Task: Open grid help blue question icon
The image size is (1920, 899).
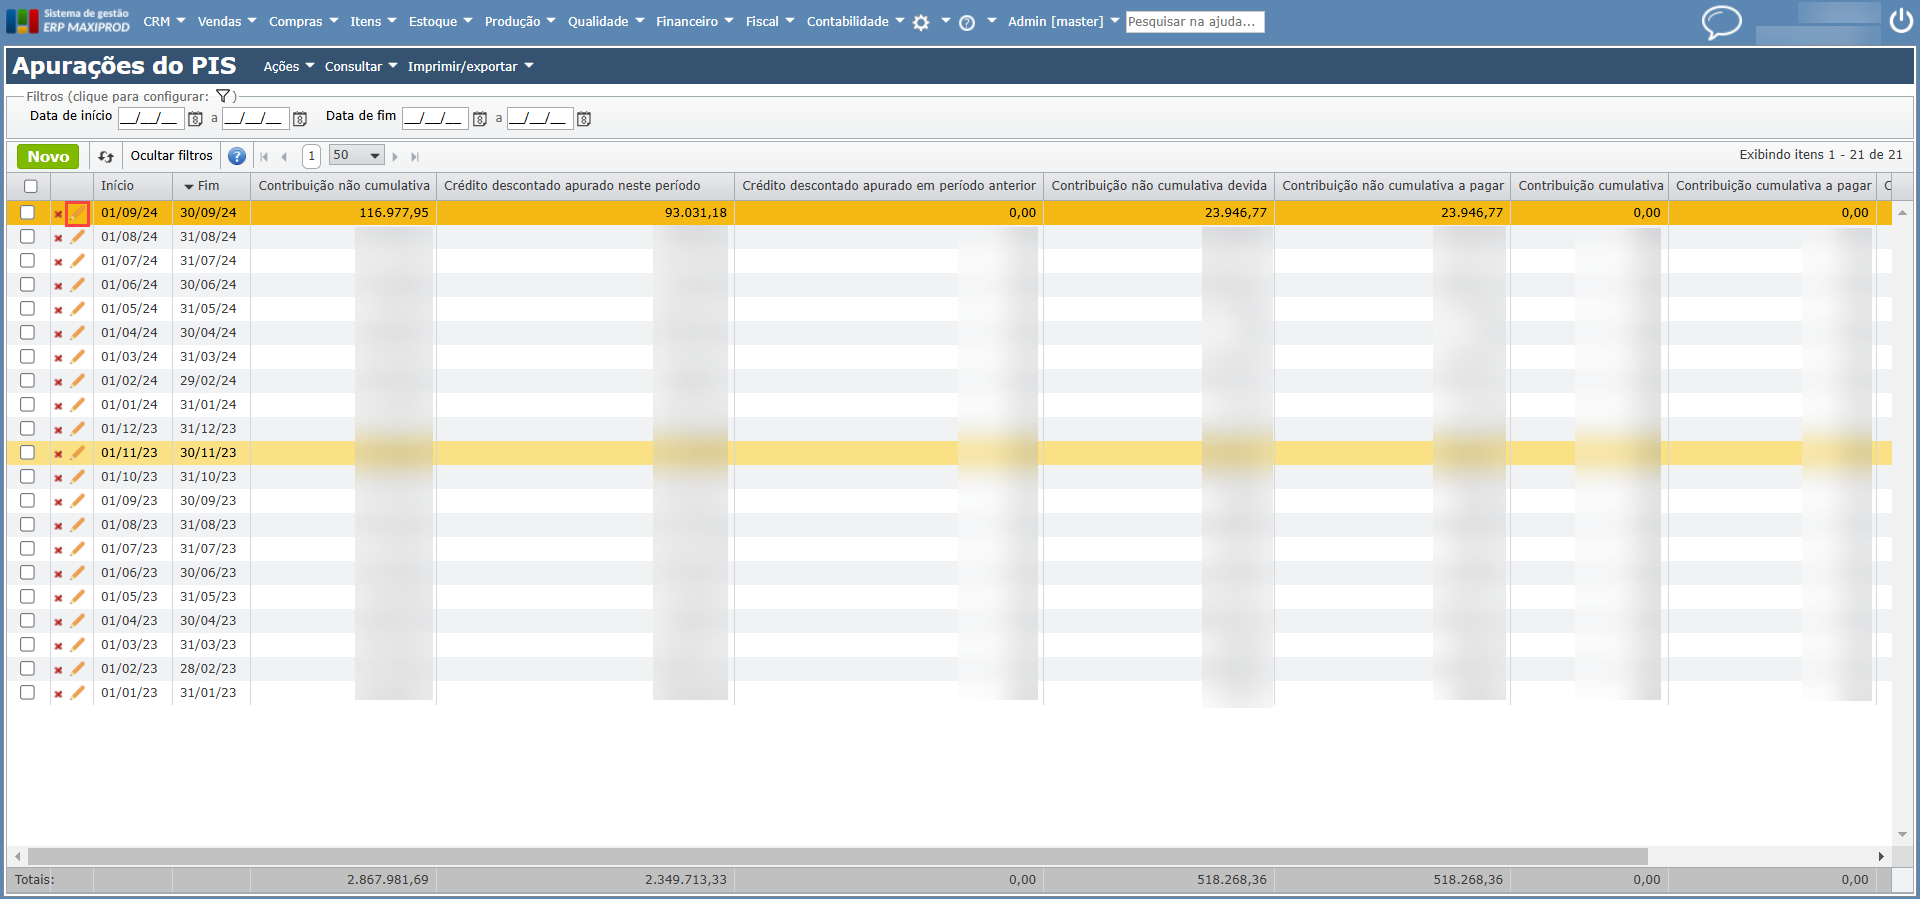Action: (237, 156)
